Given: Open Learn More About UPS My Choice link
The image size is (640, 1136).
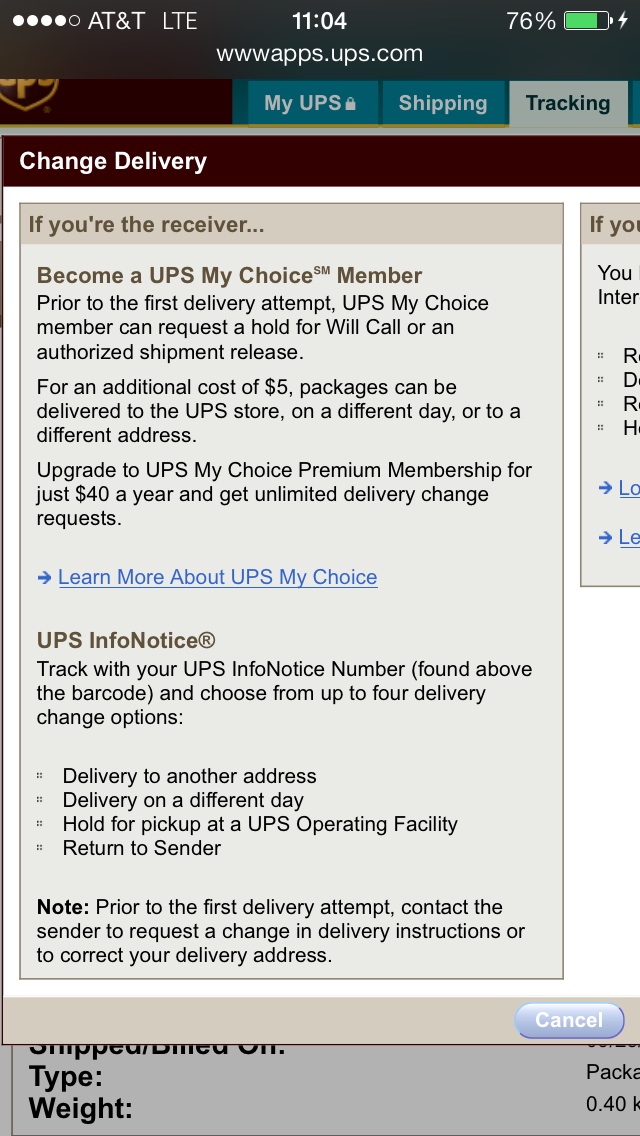Looking at the screenshot, I should 217,577.
